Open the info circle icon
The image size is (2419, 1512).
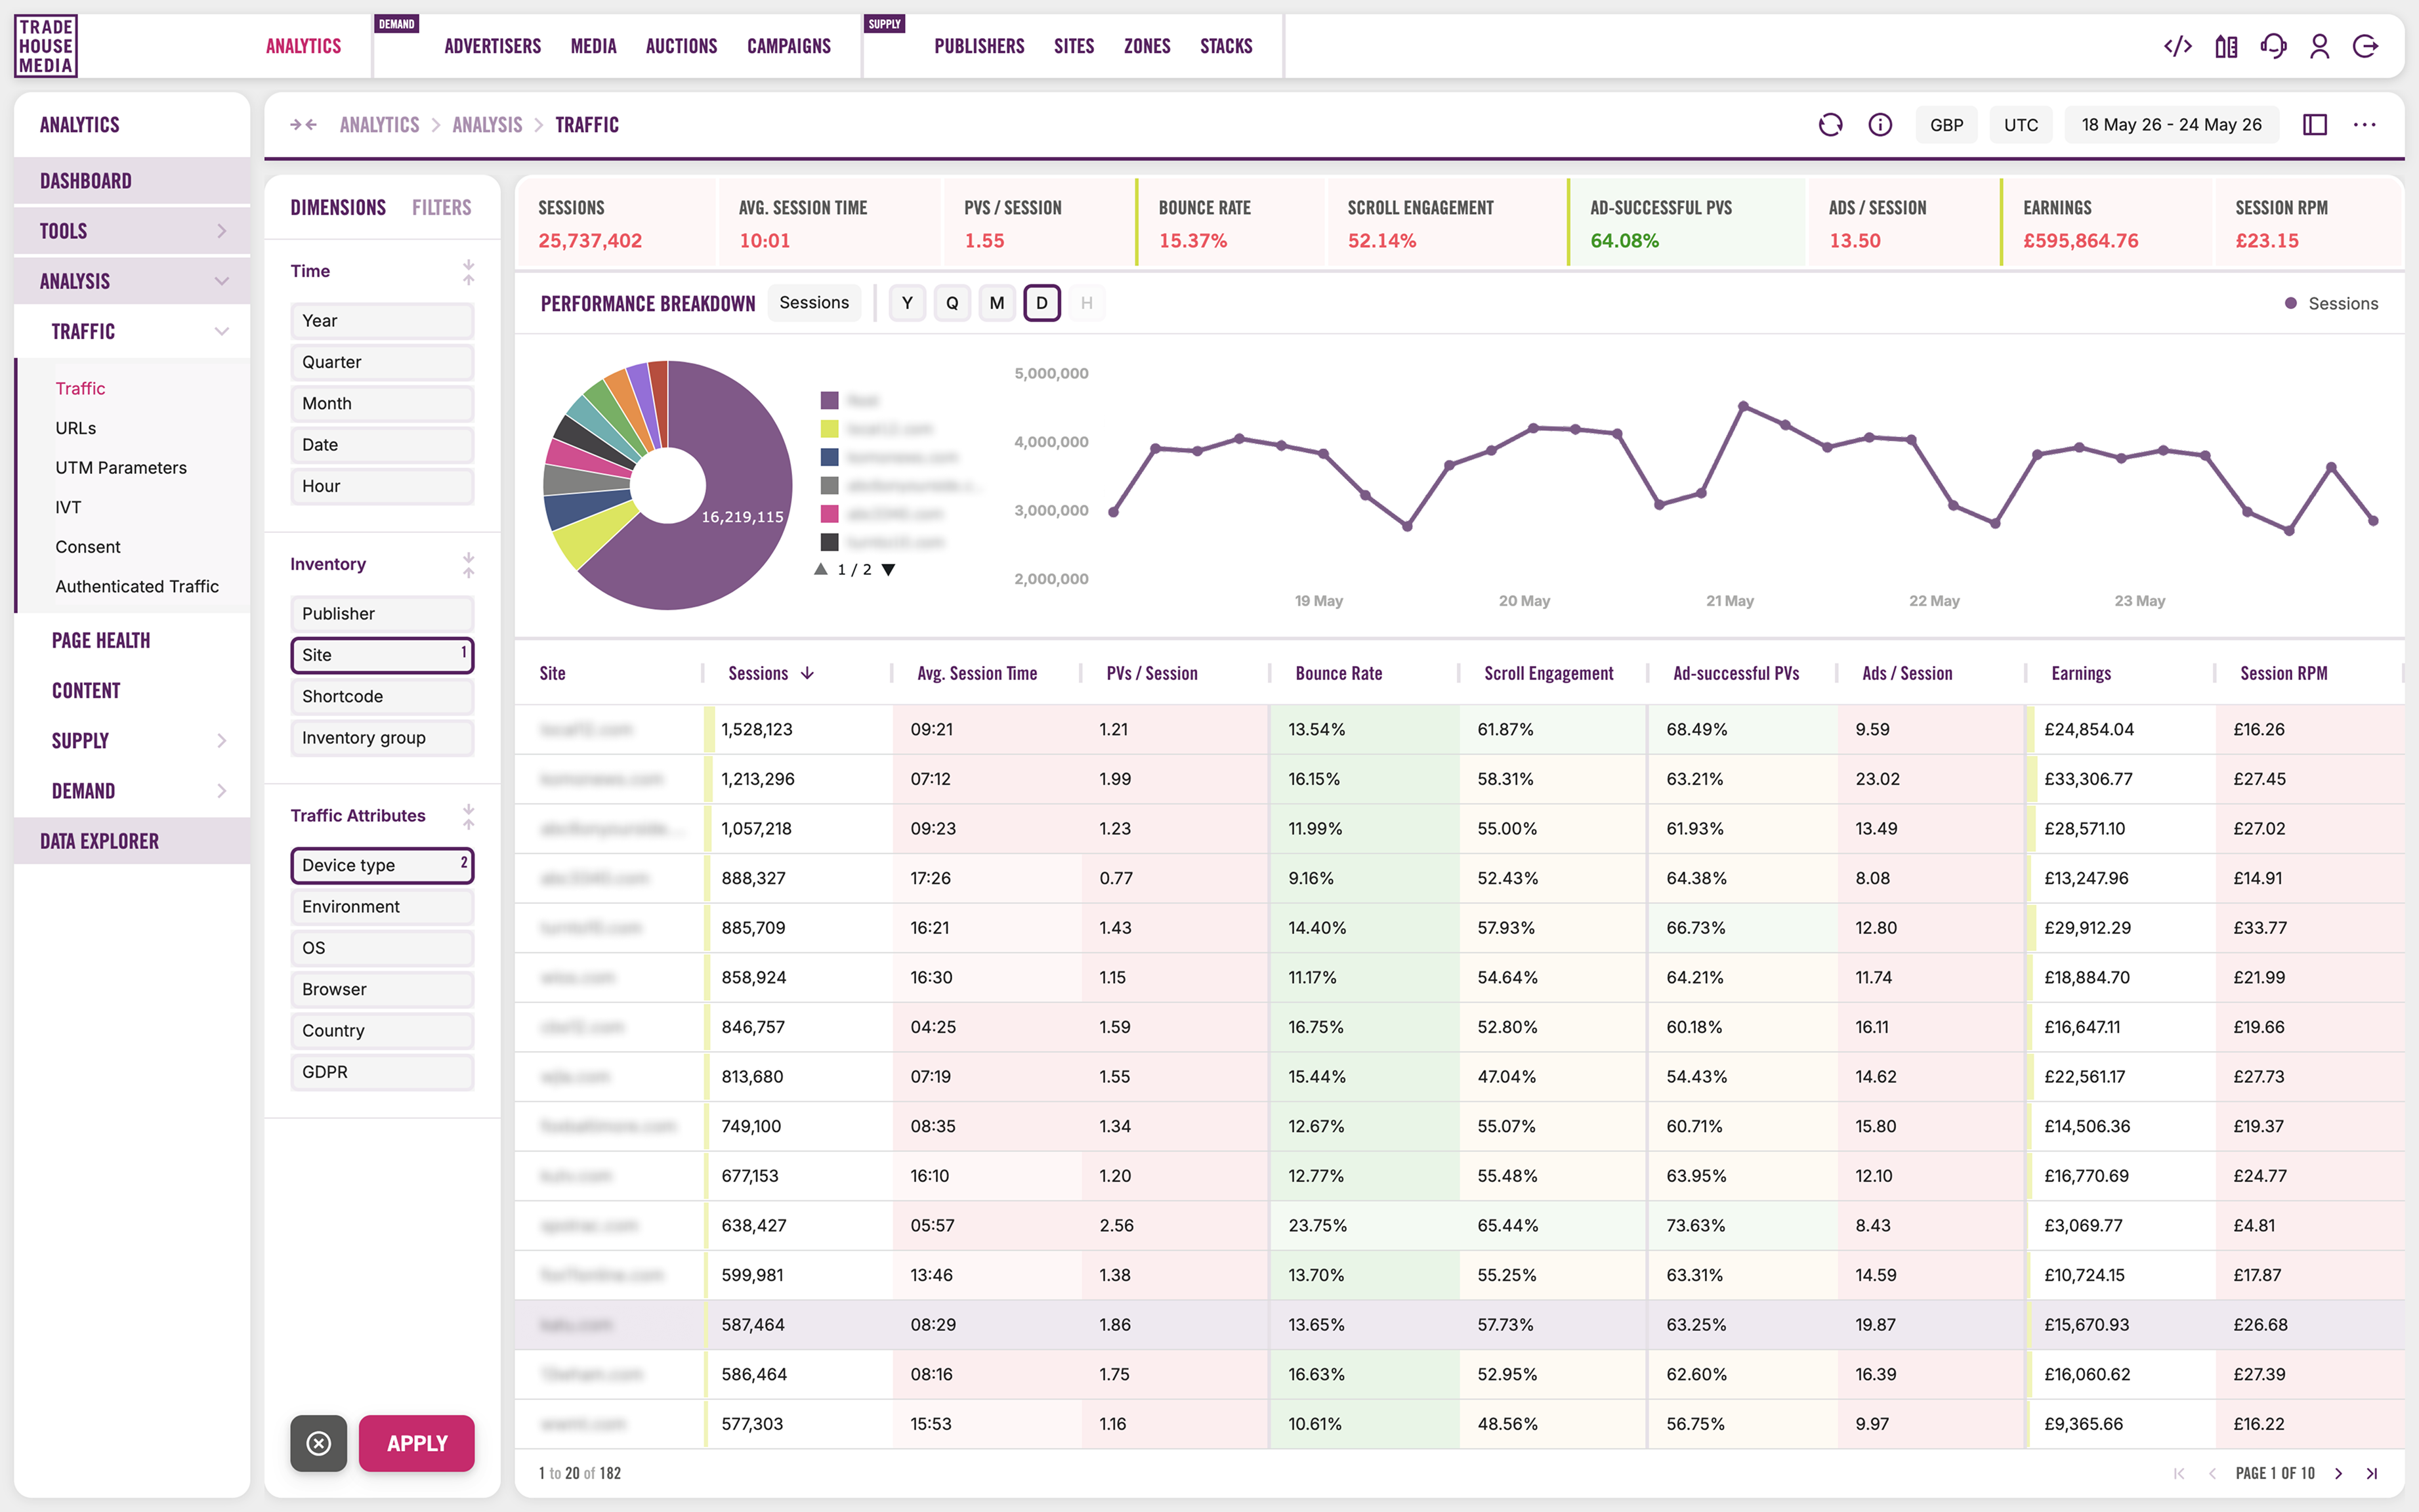coord(1880,124)
